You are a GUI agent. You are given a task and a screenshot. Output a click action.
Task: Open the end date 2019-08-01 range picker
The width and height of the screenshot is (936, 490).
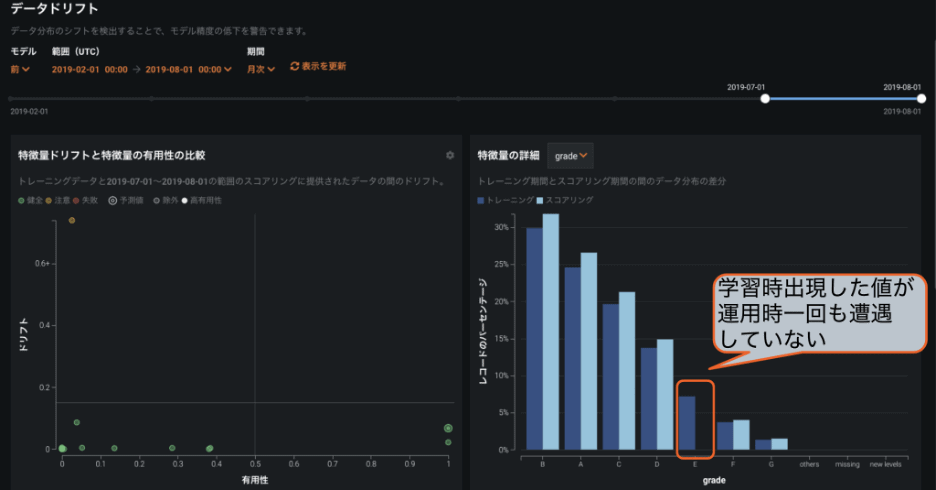189,69
